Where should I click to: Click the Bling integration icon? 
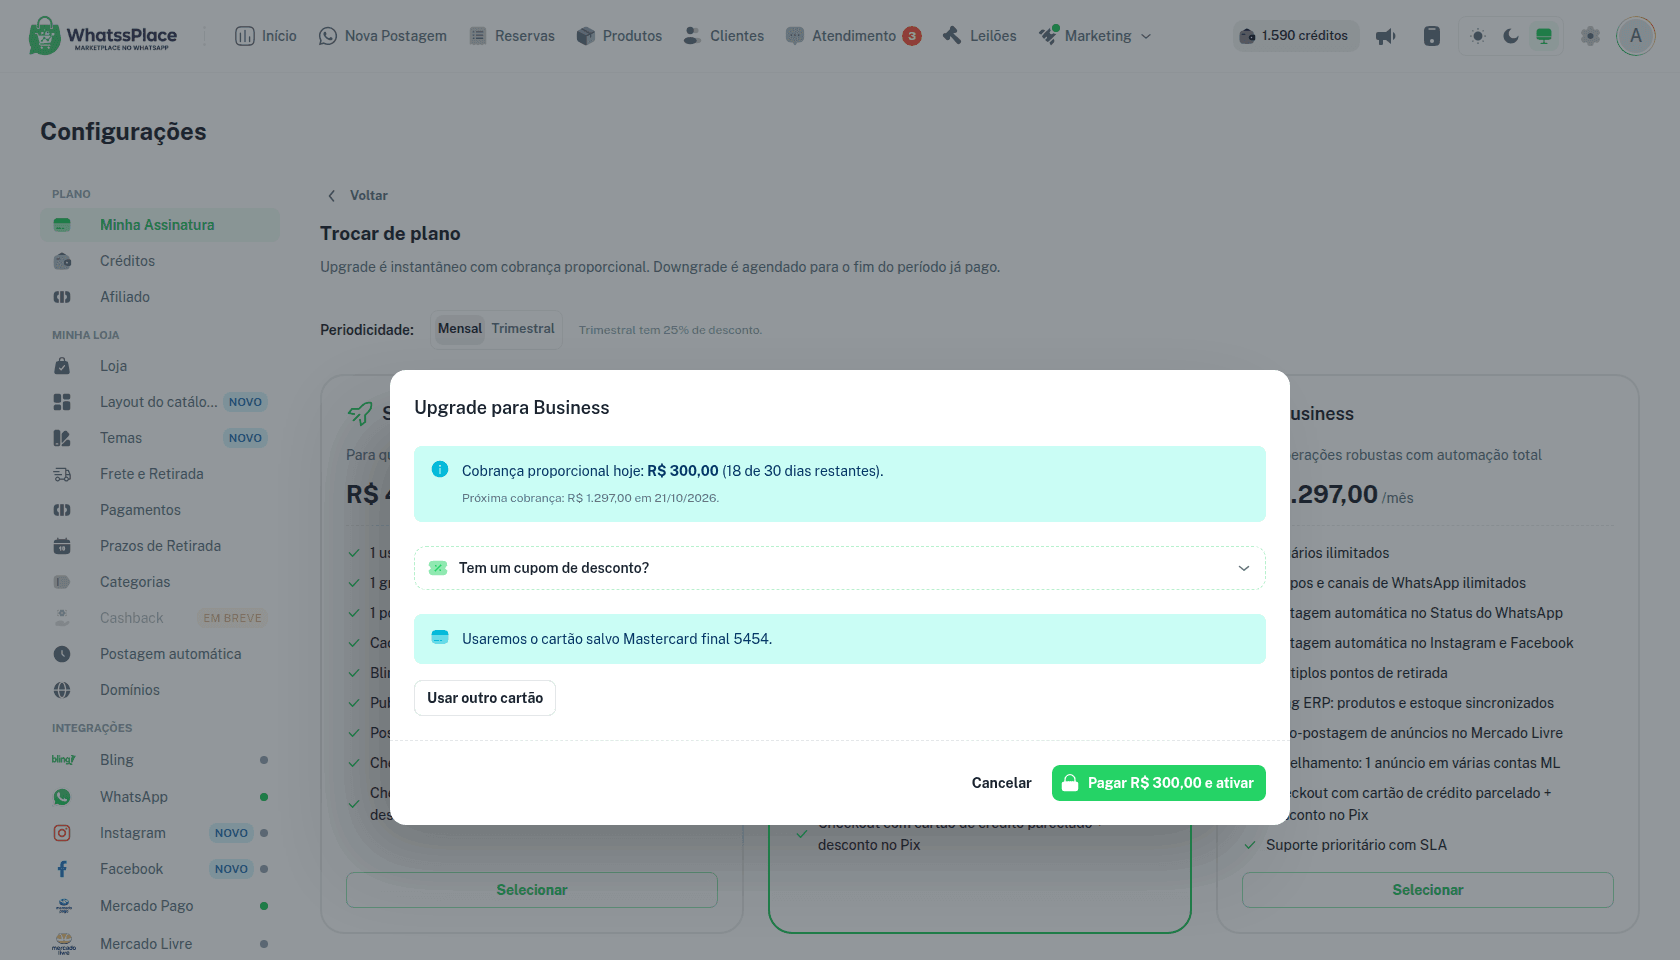(63, 760)
